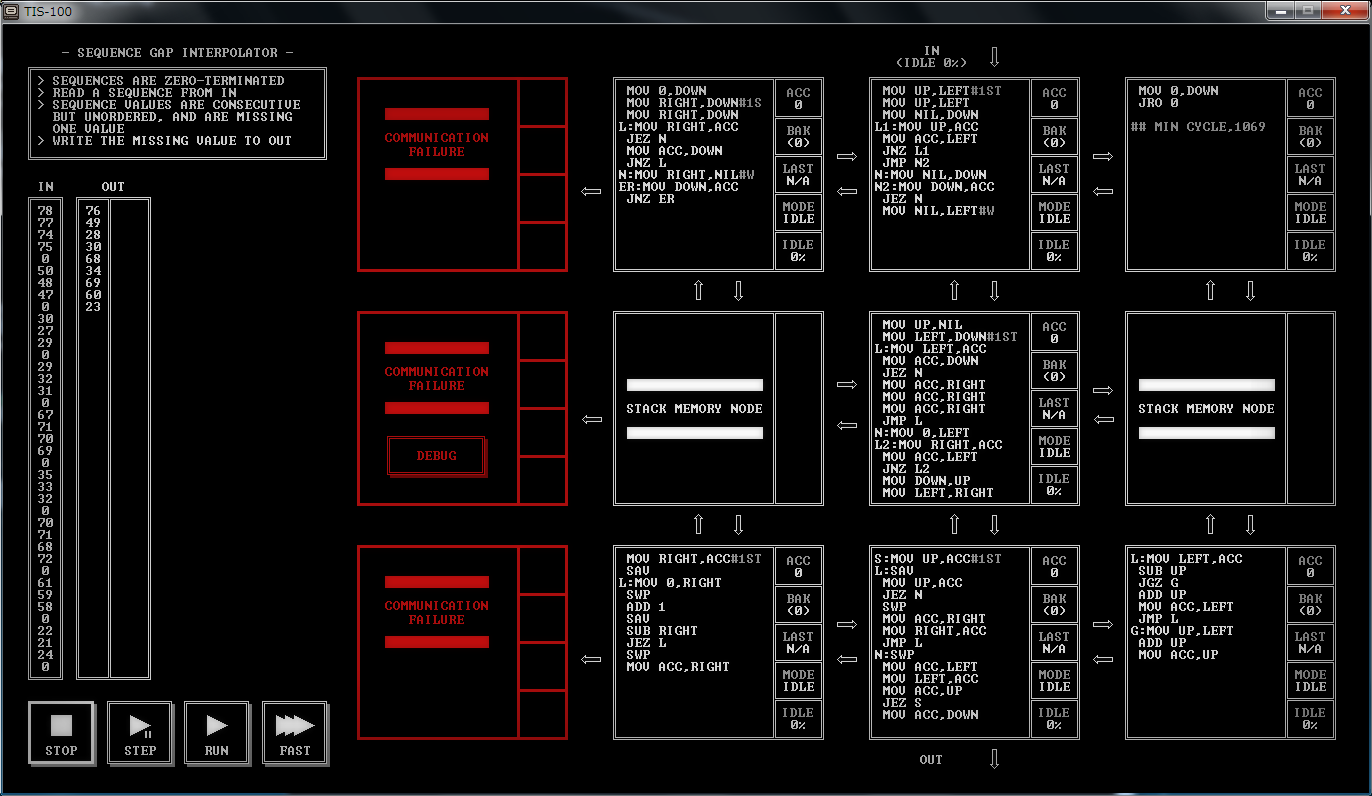1372x796 pixels.
Task: Select the line 'MOV LEFT,RIGHT'
Action: tap(938, 493)
